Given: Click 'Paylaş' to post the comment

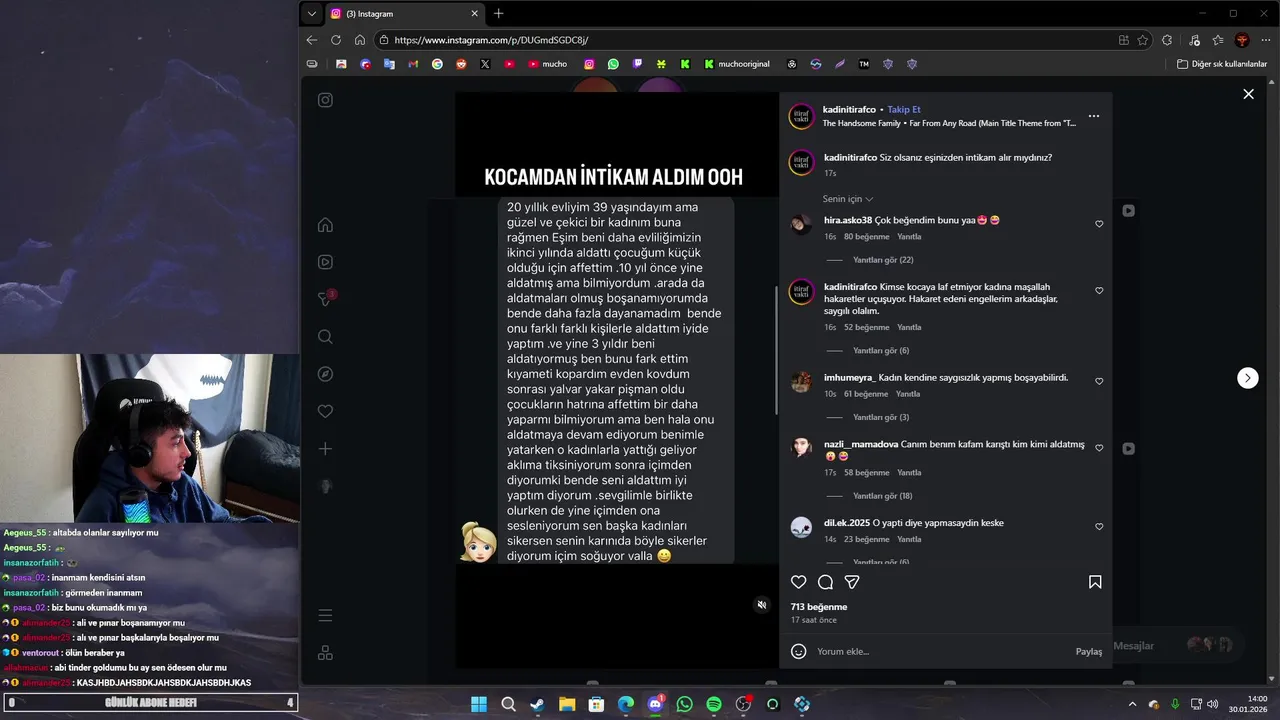Looking at the screenshot, I should point(1089,651).
